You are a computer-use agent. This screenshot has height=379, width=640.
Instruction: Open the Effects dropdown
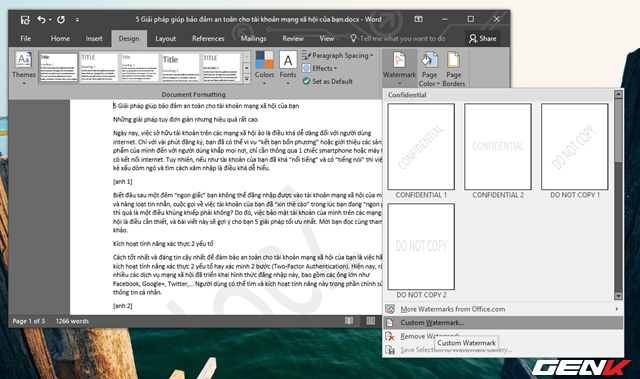point(320,69)
